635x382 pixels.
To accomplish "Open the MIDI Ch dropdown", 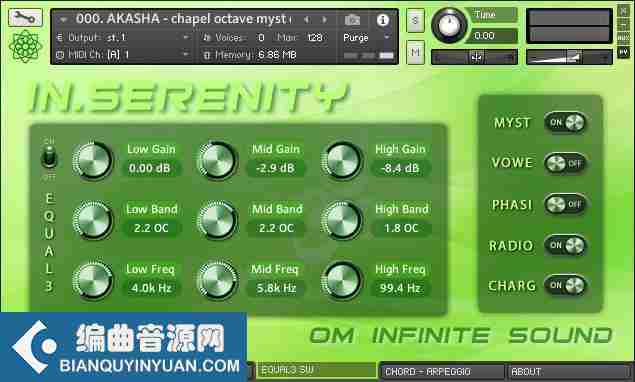I will [x=123, y=54].
